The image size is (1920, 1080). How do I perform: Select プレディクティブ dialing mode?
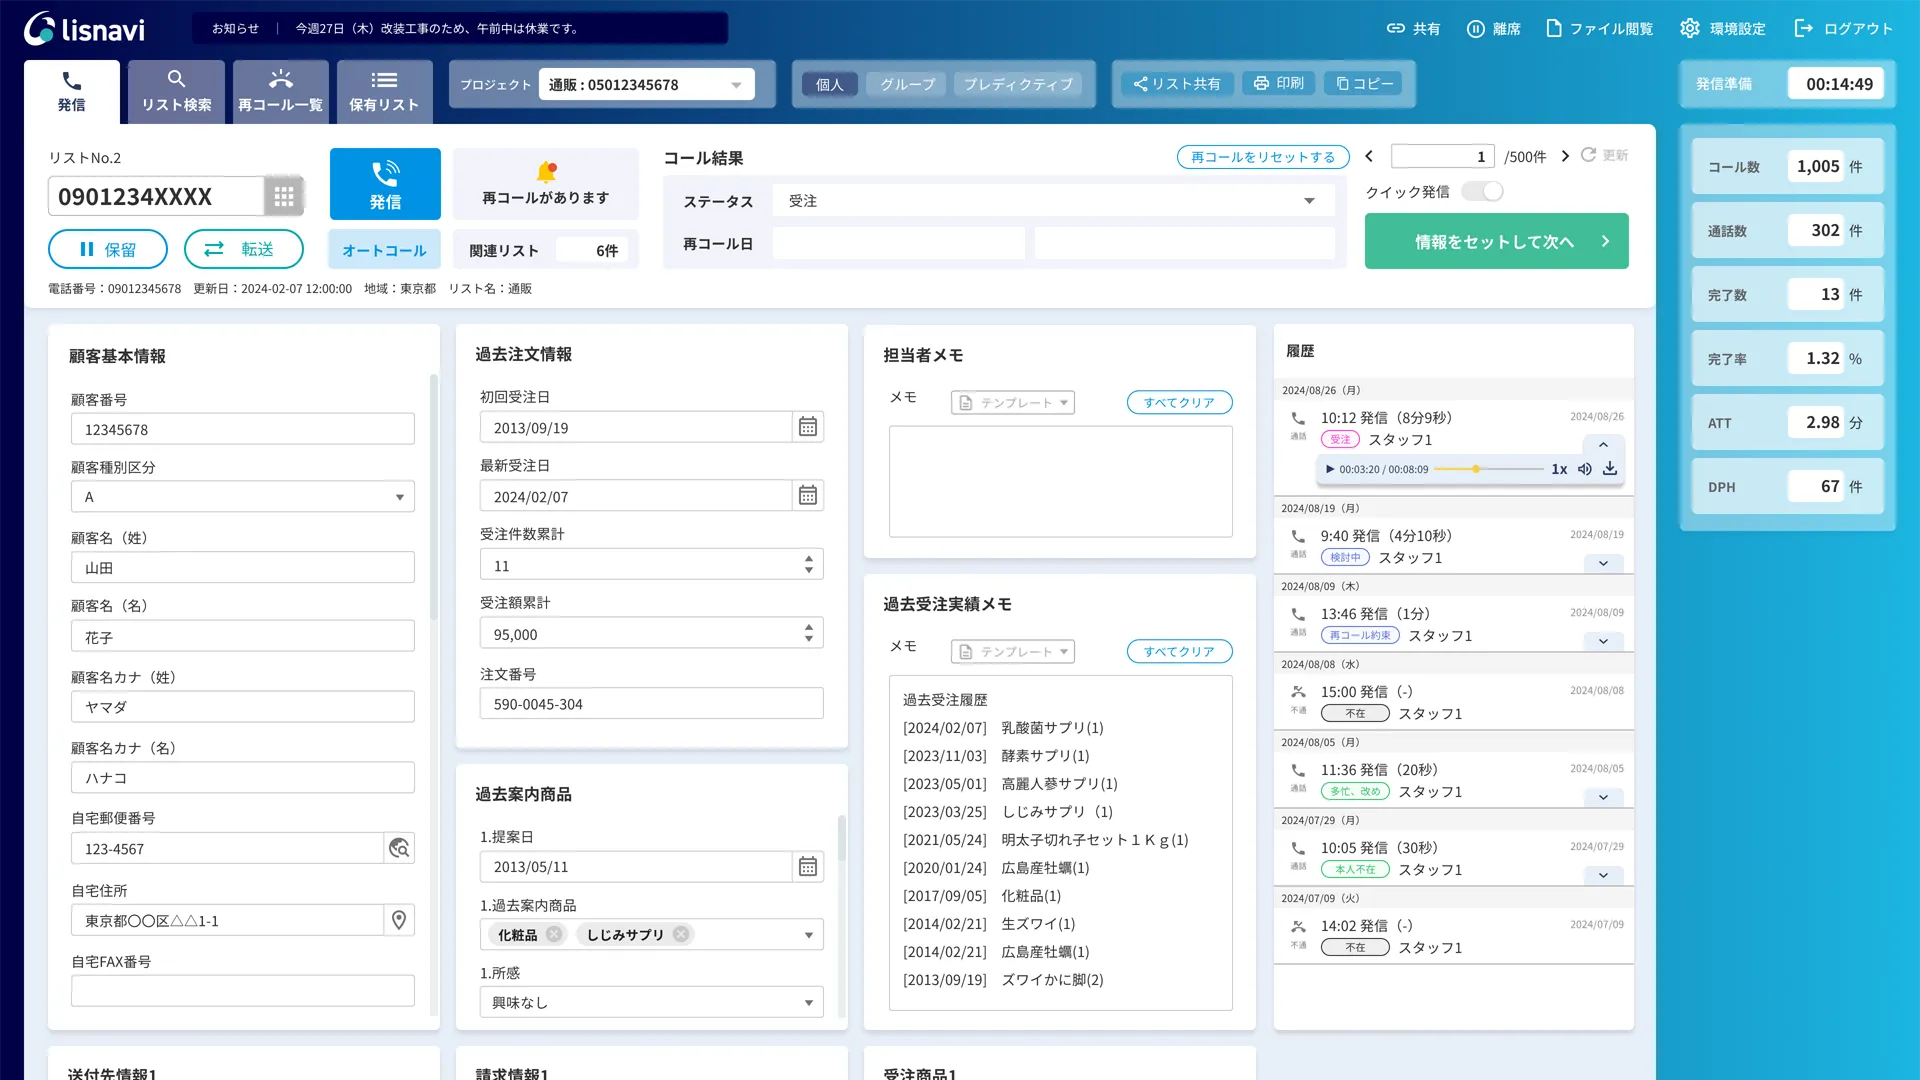click(x=1018, y=84)
